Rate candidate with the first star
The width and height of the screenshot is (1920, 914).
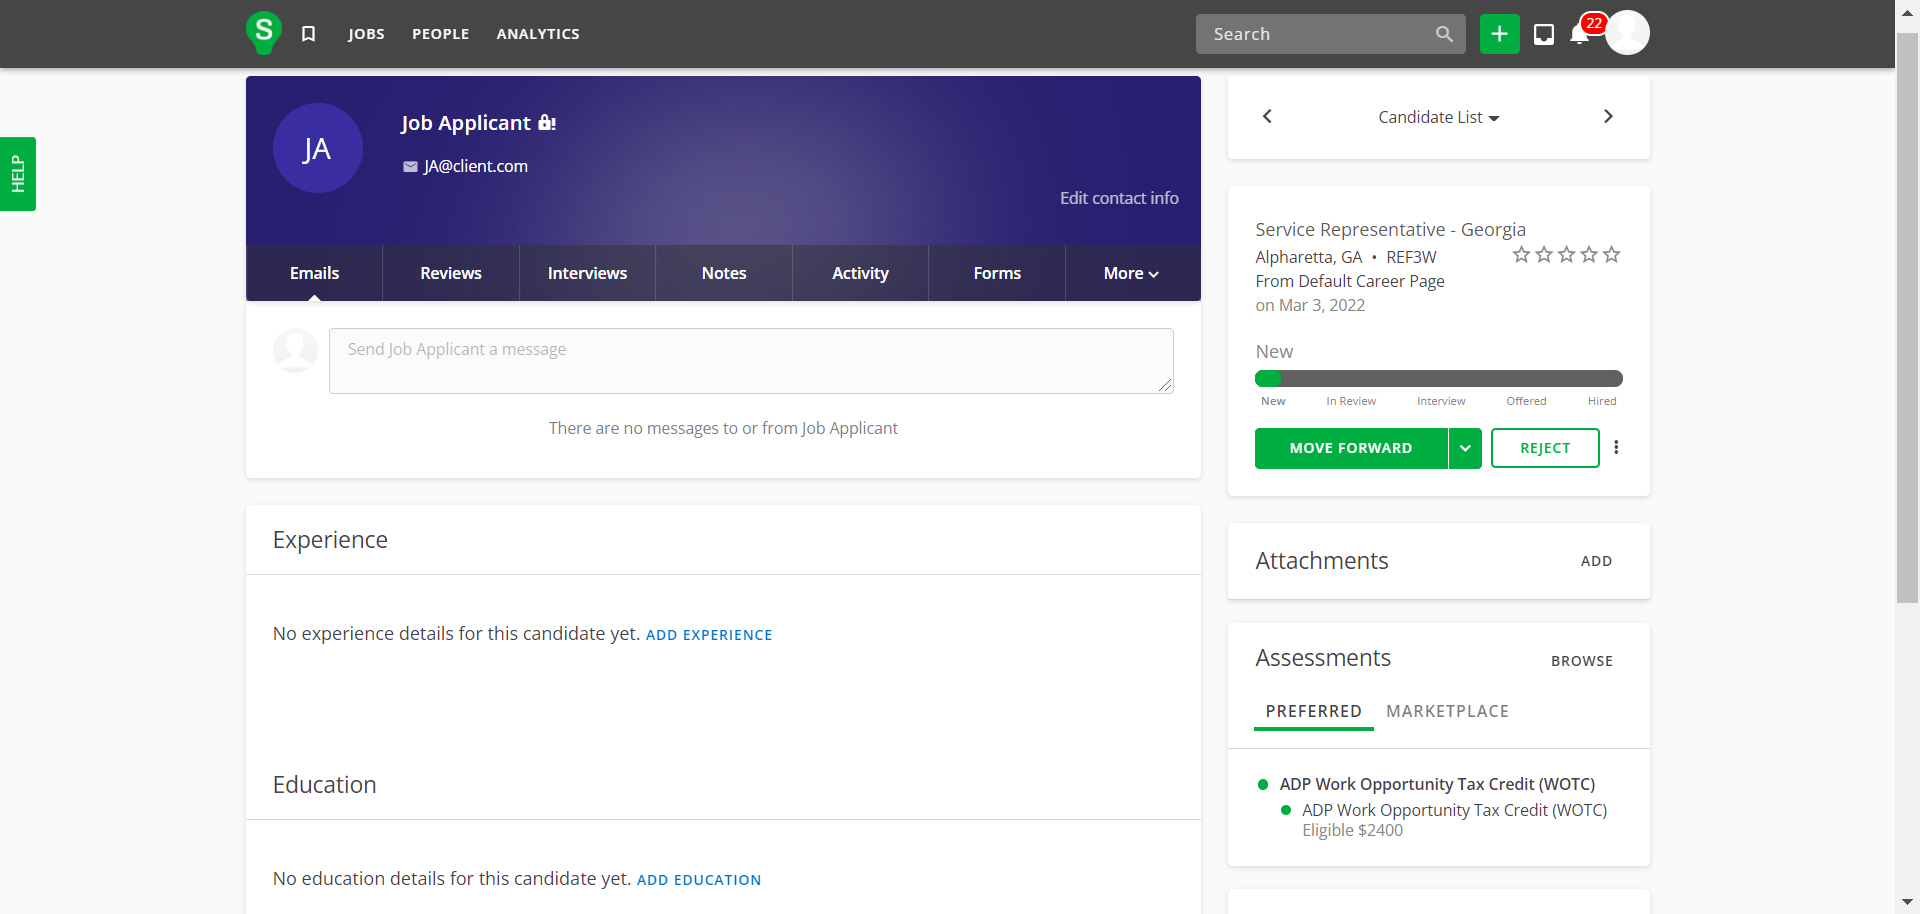pos(1521,255)
